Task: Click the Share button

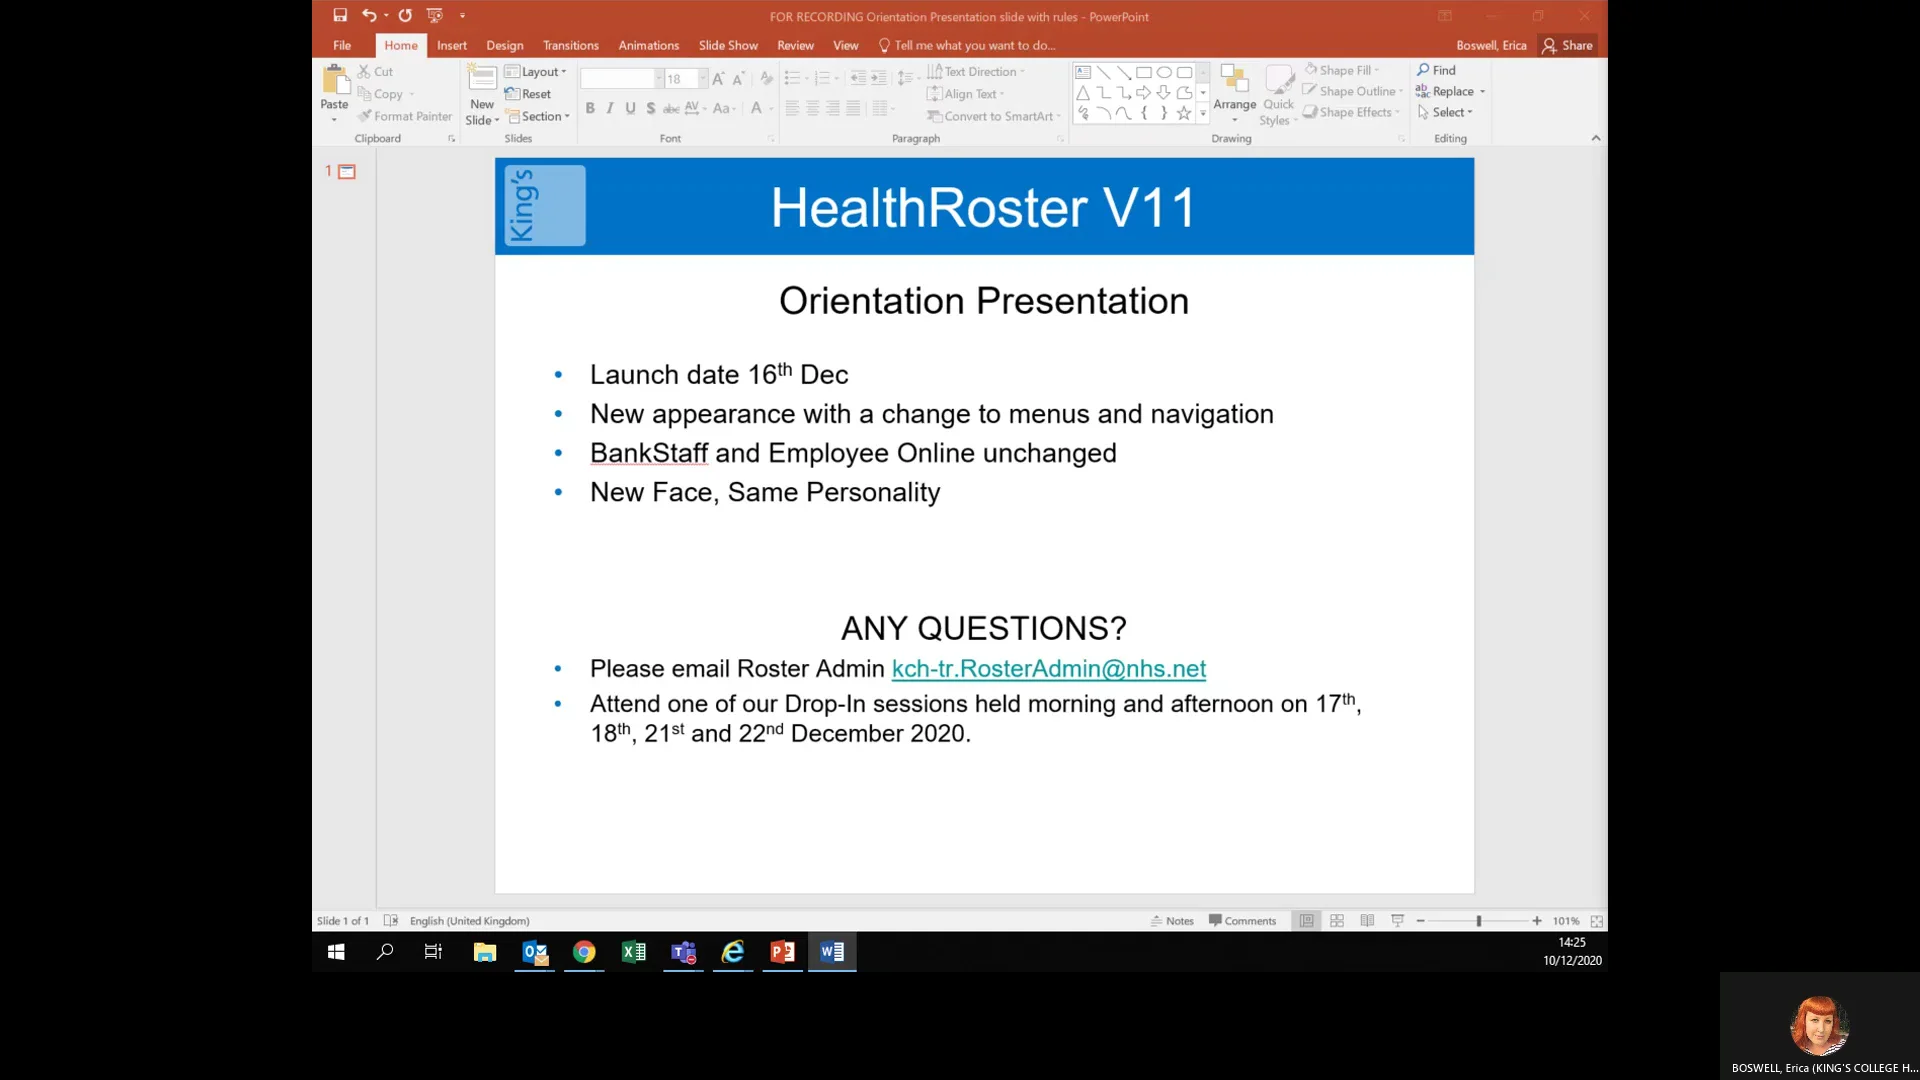Action: point(1568,45)
